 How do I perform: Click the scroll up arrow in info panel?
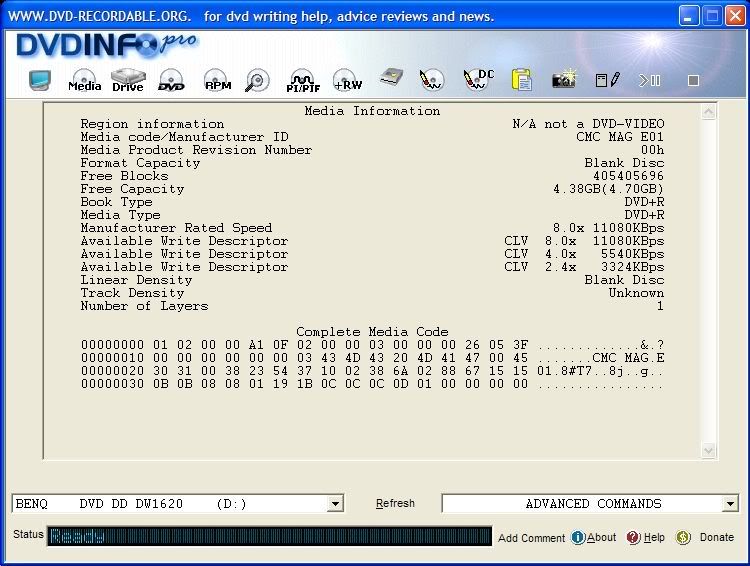click(708, 112)
